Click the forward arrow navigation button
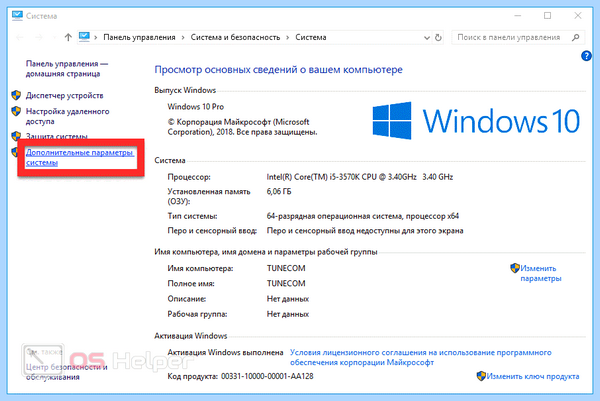The width and height of the screenshot is (600, 401). pos(39,37)
